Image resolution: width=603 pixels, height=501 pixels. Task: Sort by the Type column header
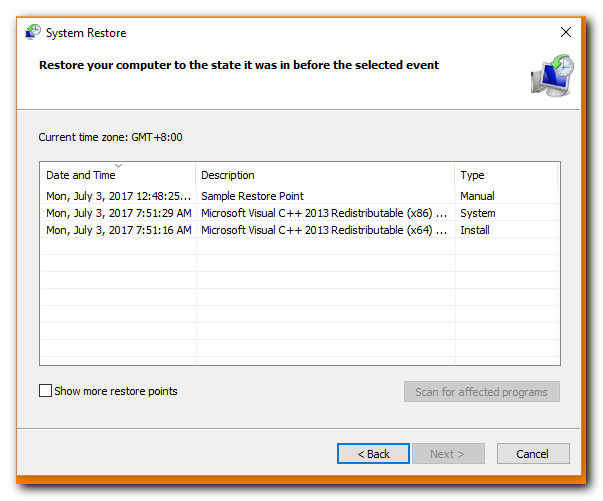click(x=506, y=175)
